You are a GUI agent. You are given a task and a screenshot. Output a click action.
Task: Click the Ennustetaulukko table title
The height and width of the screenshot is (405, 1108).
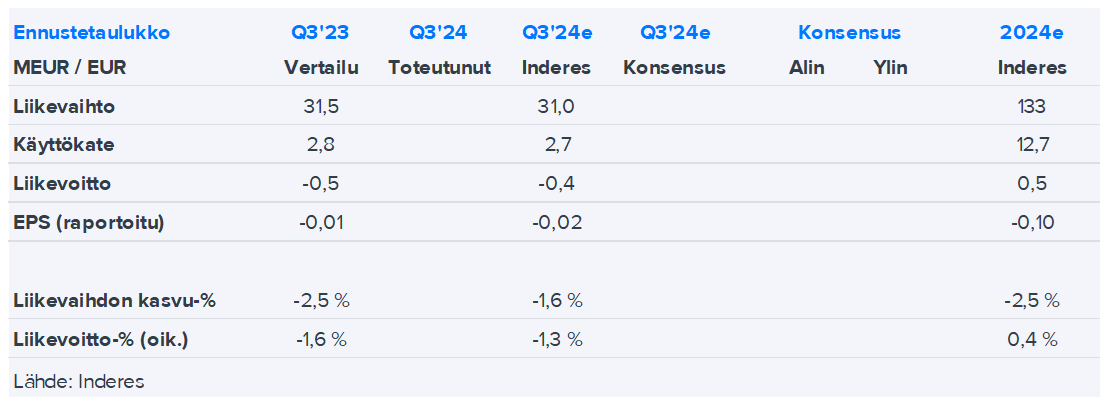77,33
